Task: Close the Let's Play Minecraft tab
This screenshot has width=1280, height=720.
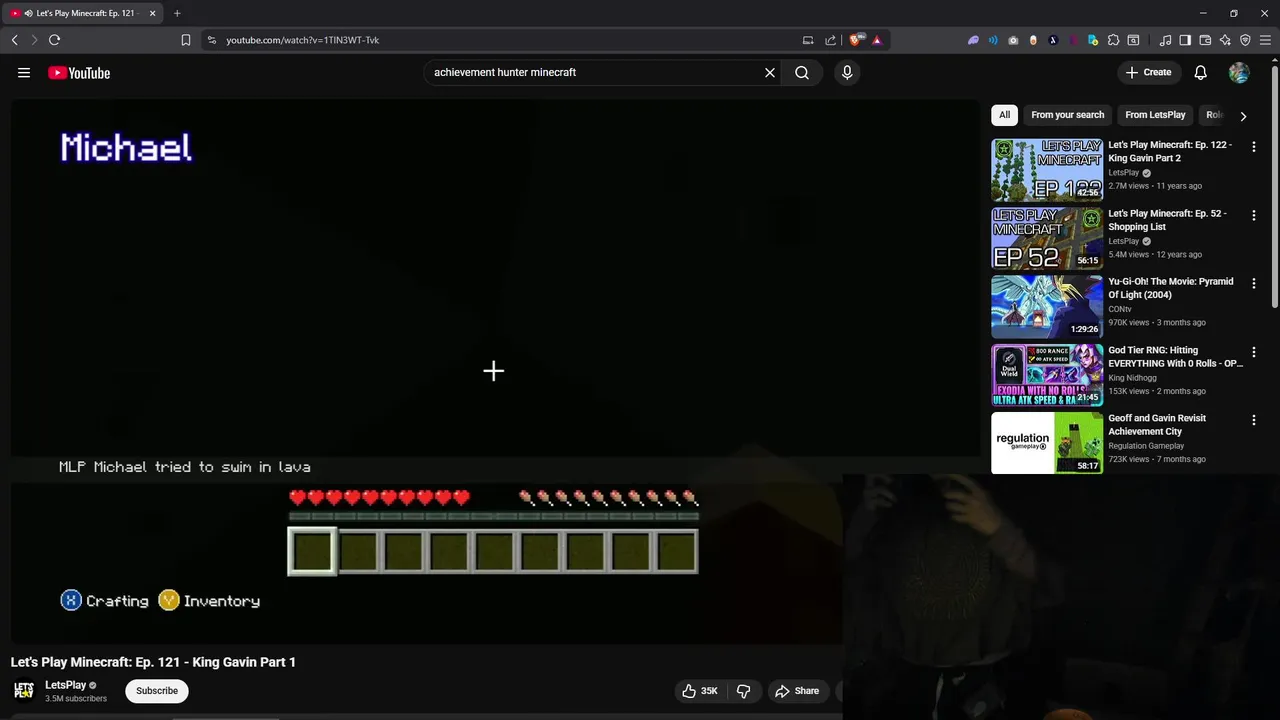Action: pyautogui.click(x=152, y=13)
